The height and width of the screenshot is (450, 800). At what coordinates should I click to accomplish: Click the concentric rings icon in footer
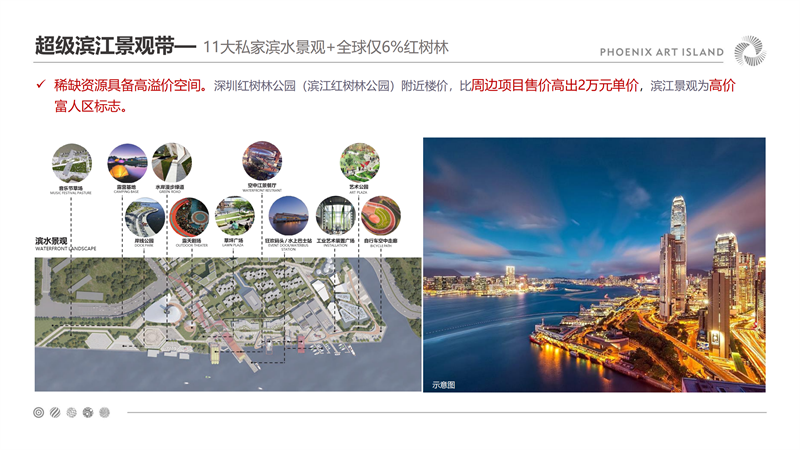[x=38, y=412]
